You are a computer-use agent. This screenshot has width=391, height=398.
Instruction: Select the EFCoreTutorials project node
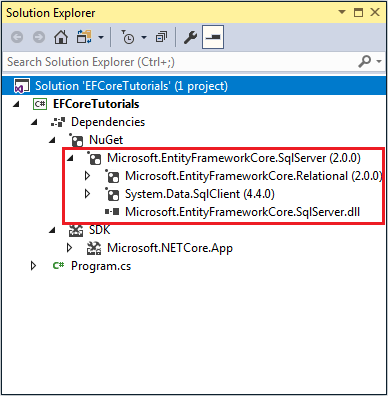point(96,104)
